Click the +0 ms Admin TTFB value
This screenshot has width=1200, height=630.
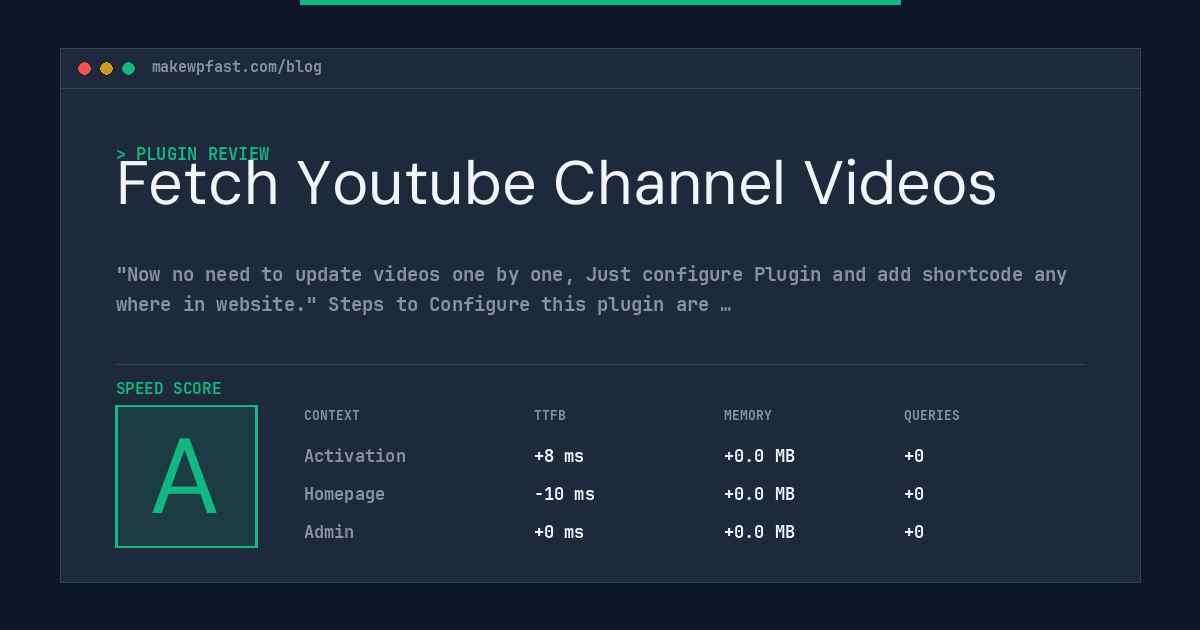coord(559,532)
